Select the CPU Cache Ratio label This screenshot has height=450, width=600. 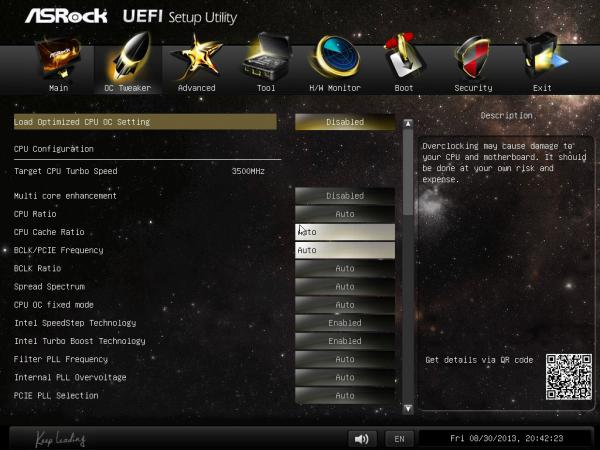(49, 232)
